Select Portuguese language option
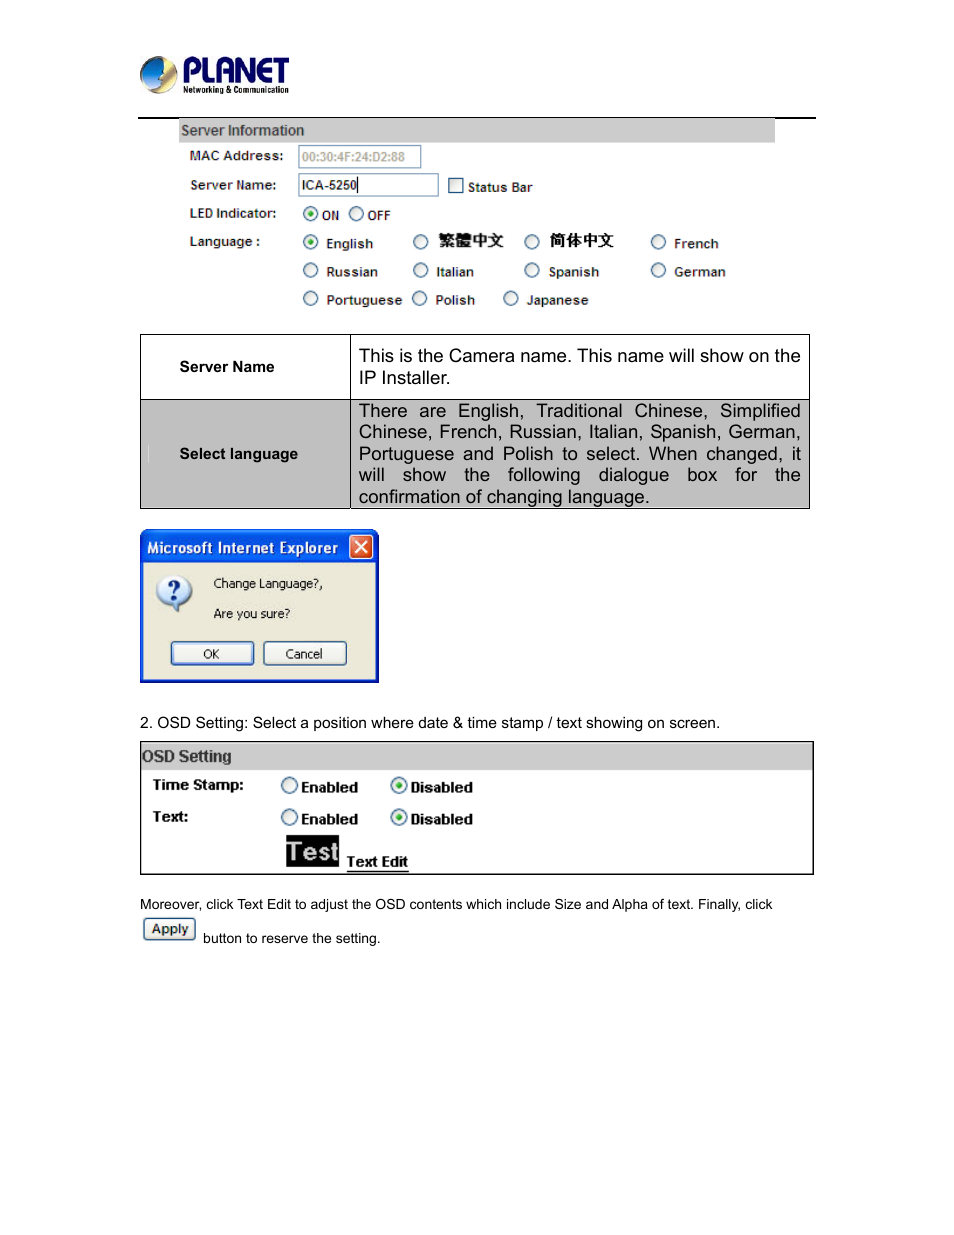This screenshot has height=1235, width=954. point(311,298)
